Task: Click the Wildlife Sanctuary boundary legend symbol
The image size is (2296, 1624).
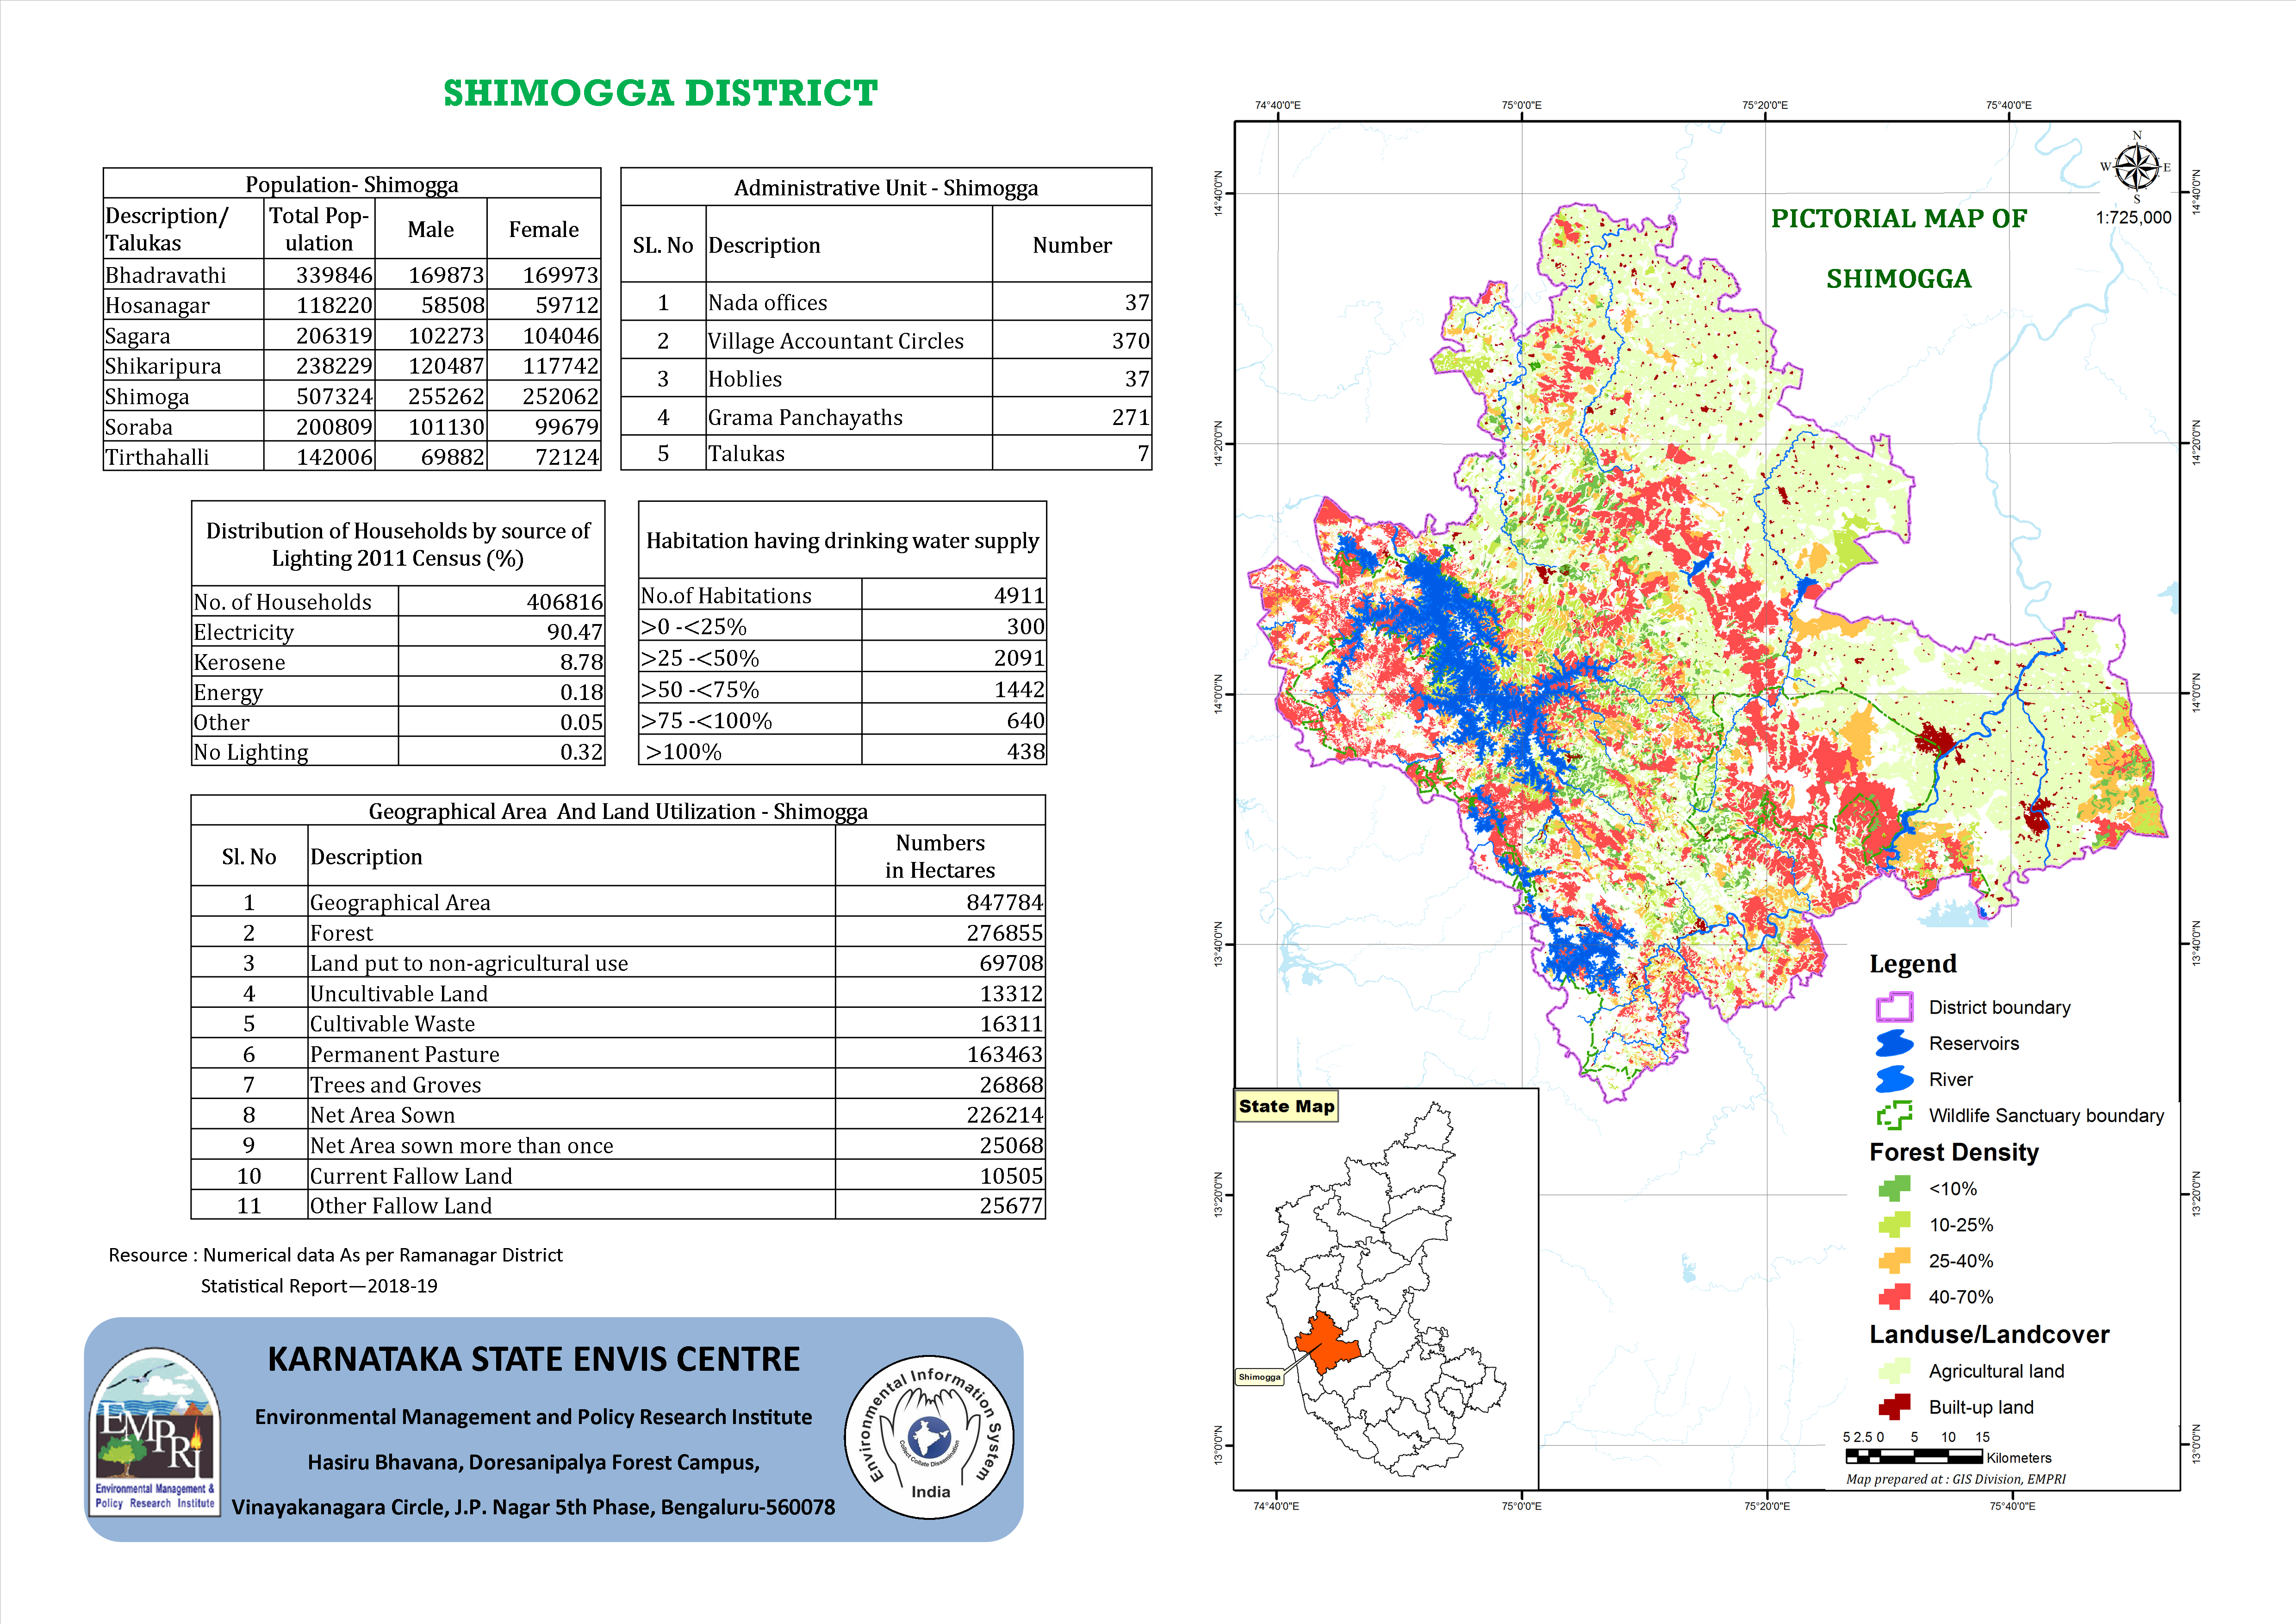Action: tap(1894, 1115)
